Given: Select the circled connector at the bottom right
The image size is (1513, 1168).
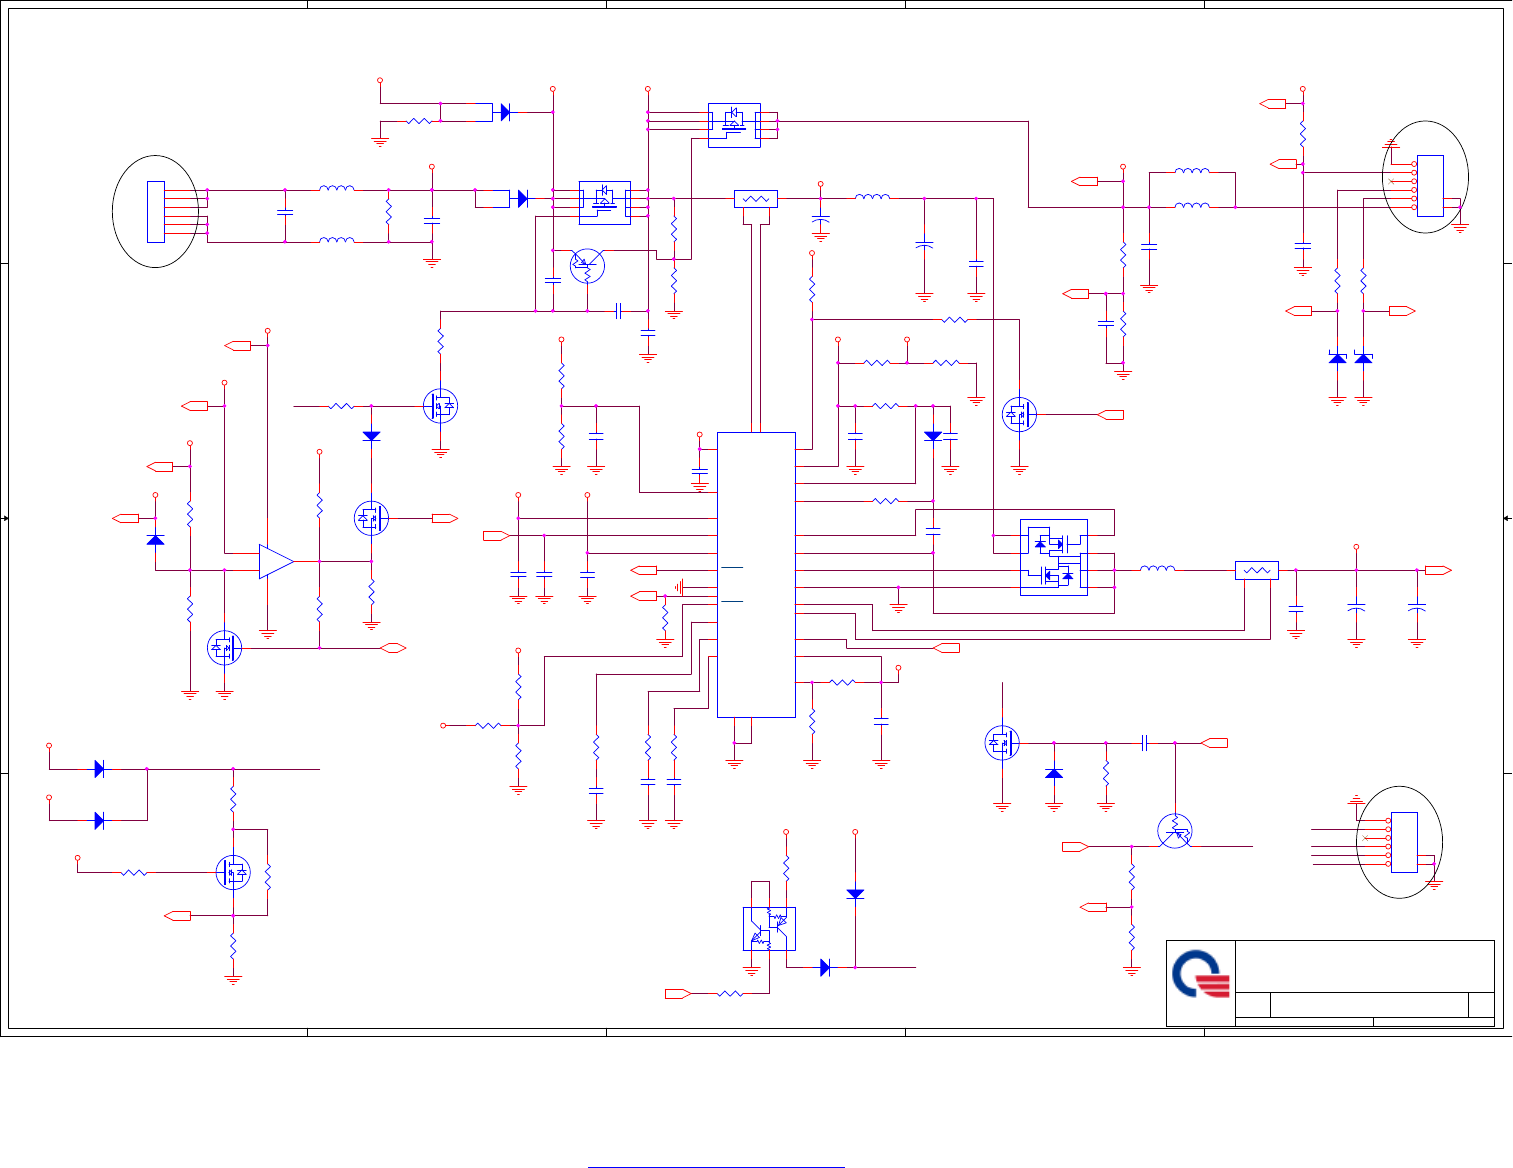Looking at the screenshot, I should point(1400,842).
